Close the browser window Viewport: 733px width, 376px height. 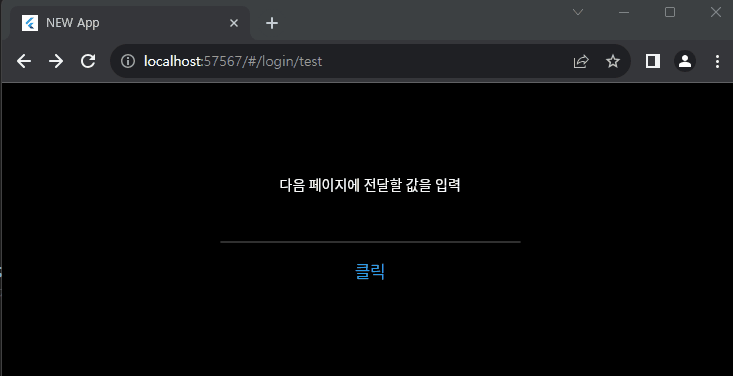(716, 12)
